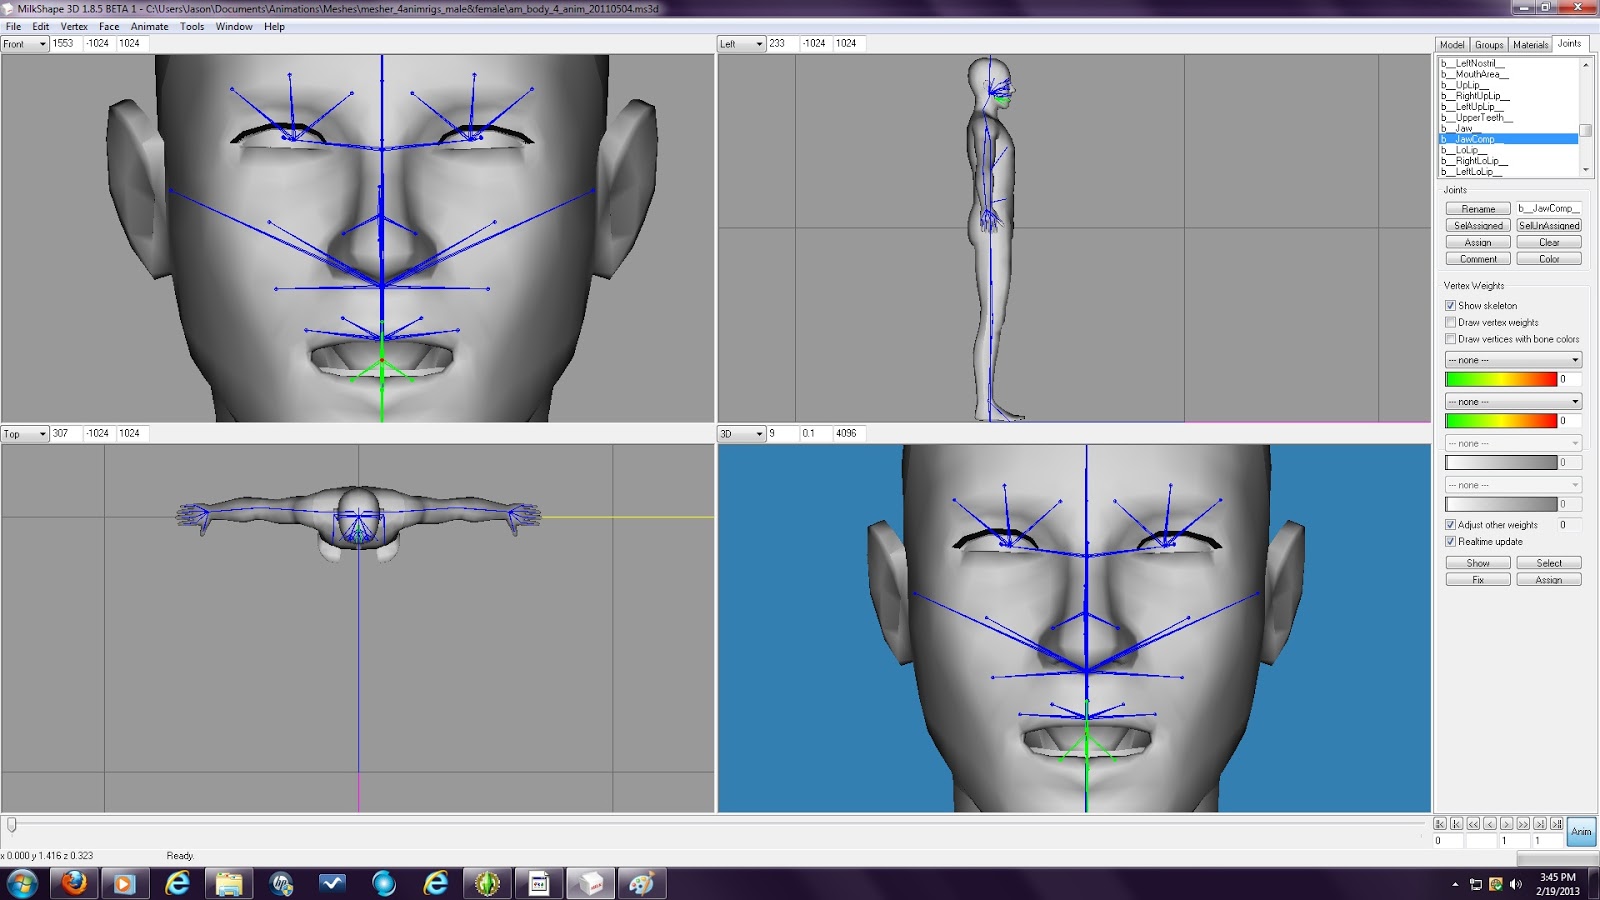
Task: Open Internet Explorer from the taskbar
Action: [437, 883]
